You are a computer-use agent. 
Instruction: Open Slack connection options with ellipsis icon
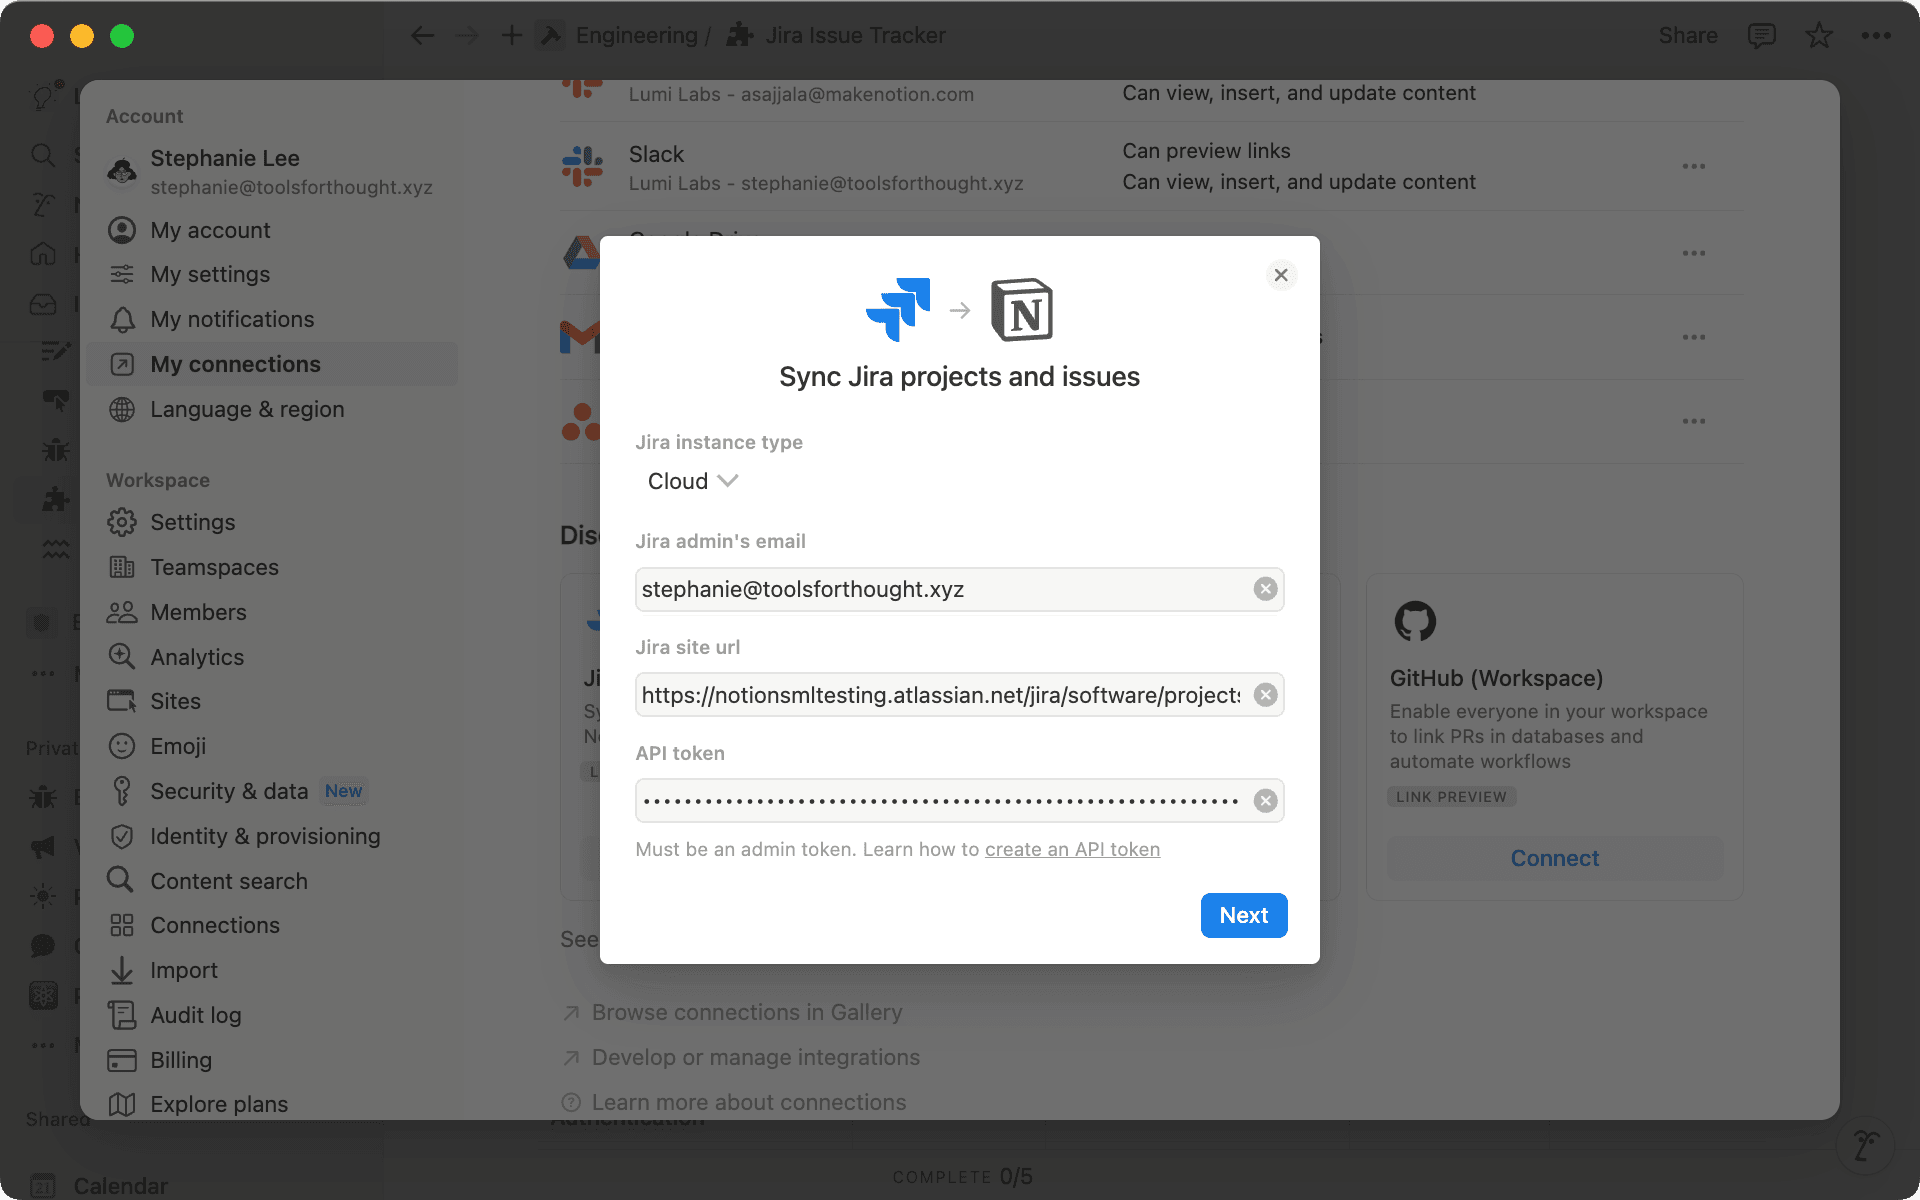click(x=1694, y=167)
